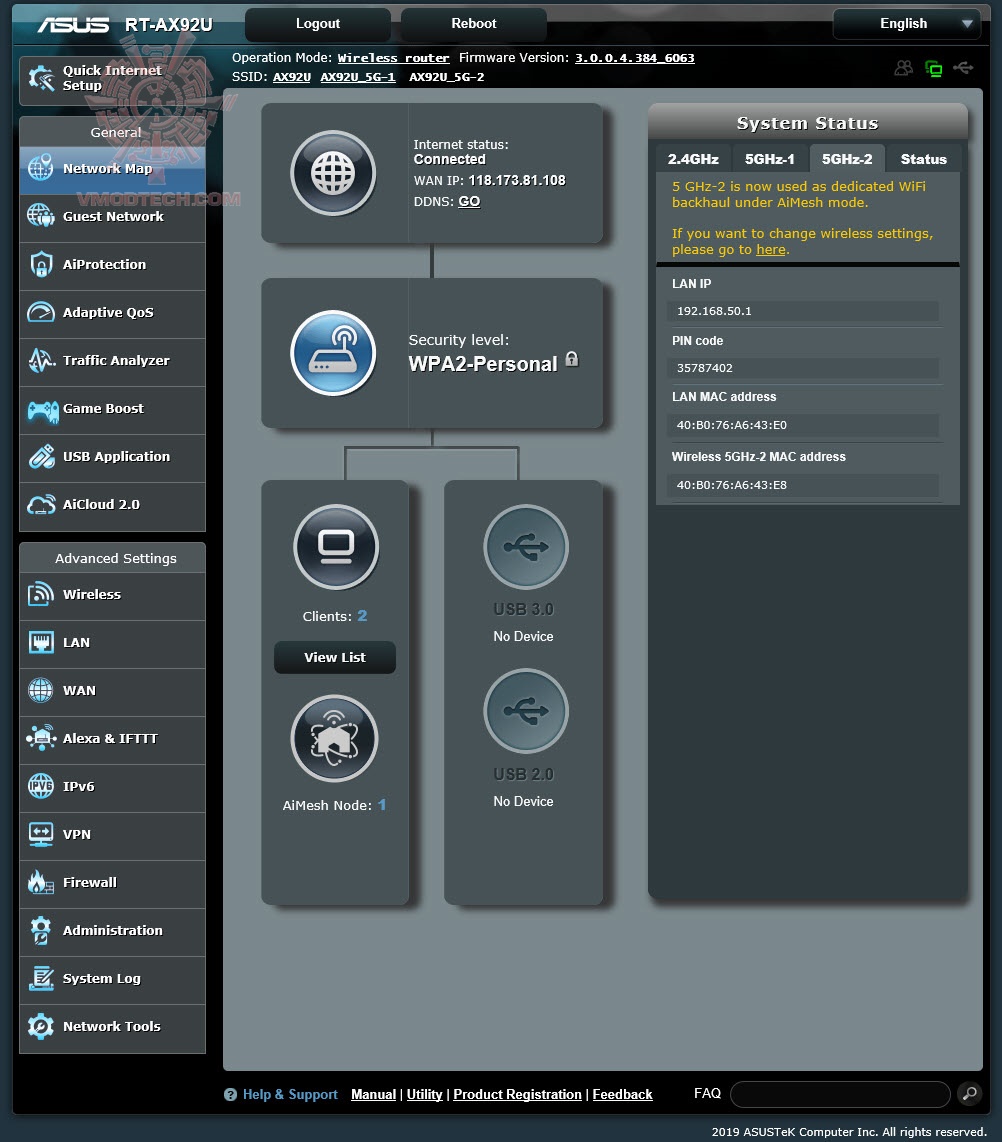Switch to the 2.4GHz tab

point(693,159)
